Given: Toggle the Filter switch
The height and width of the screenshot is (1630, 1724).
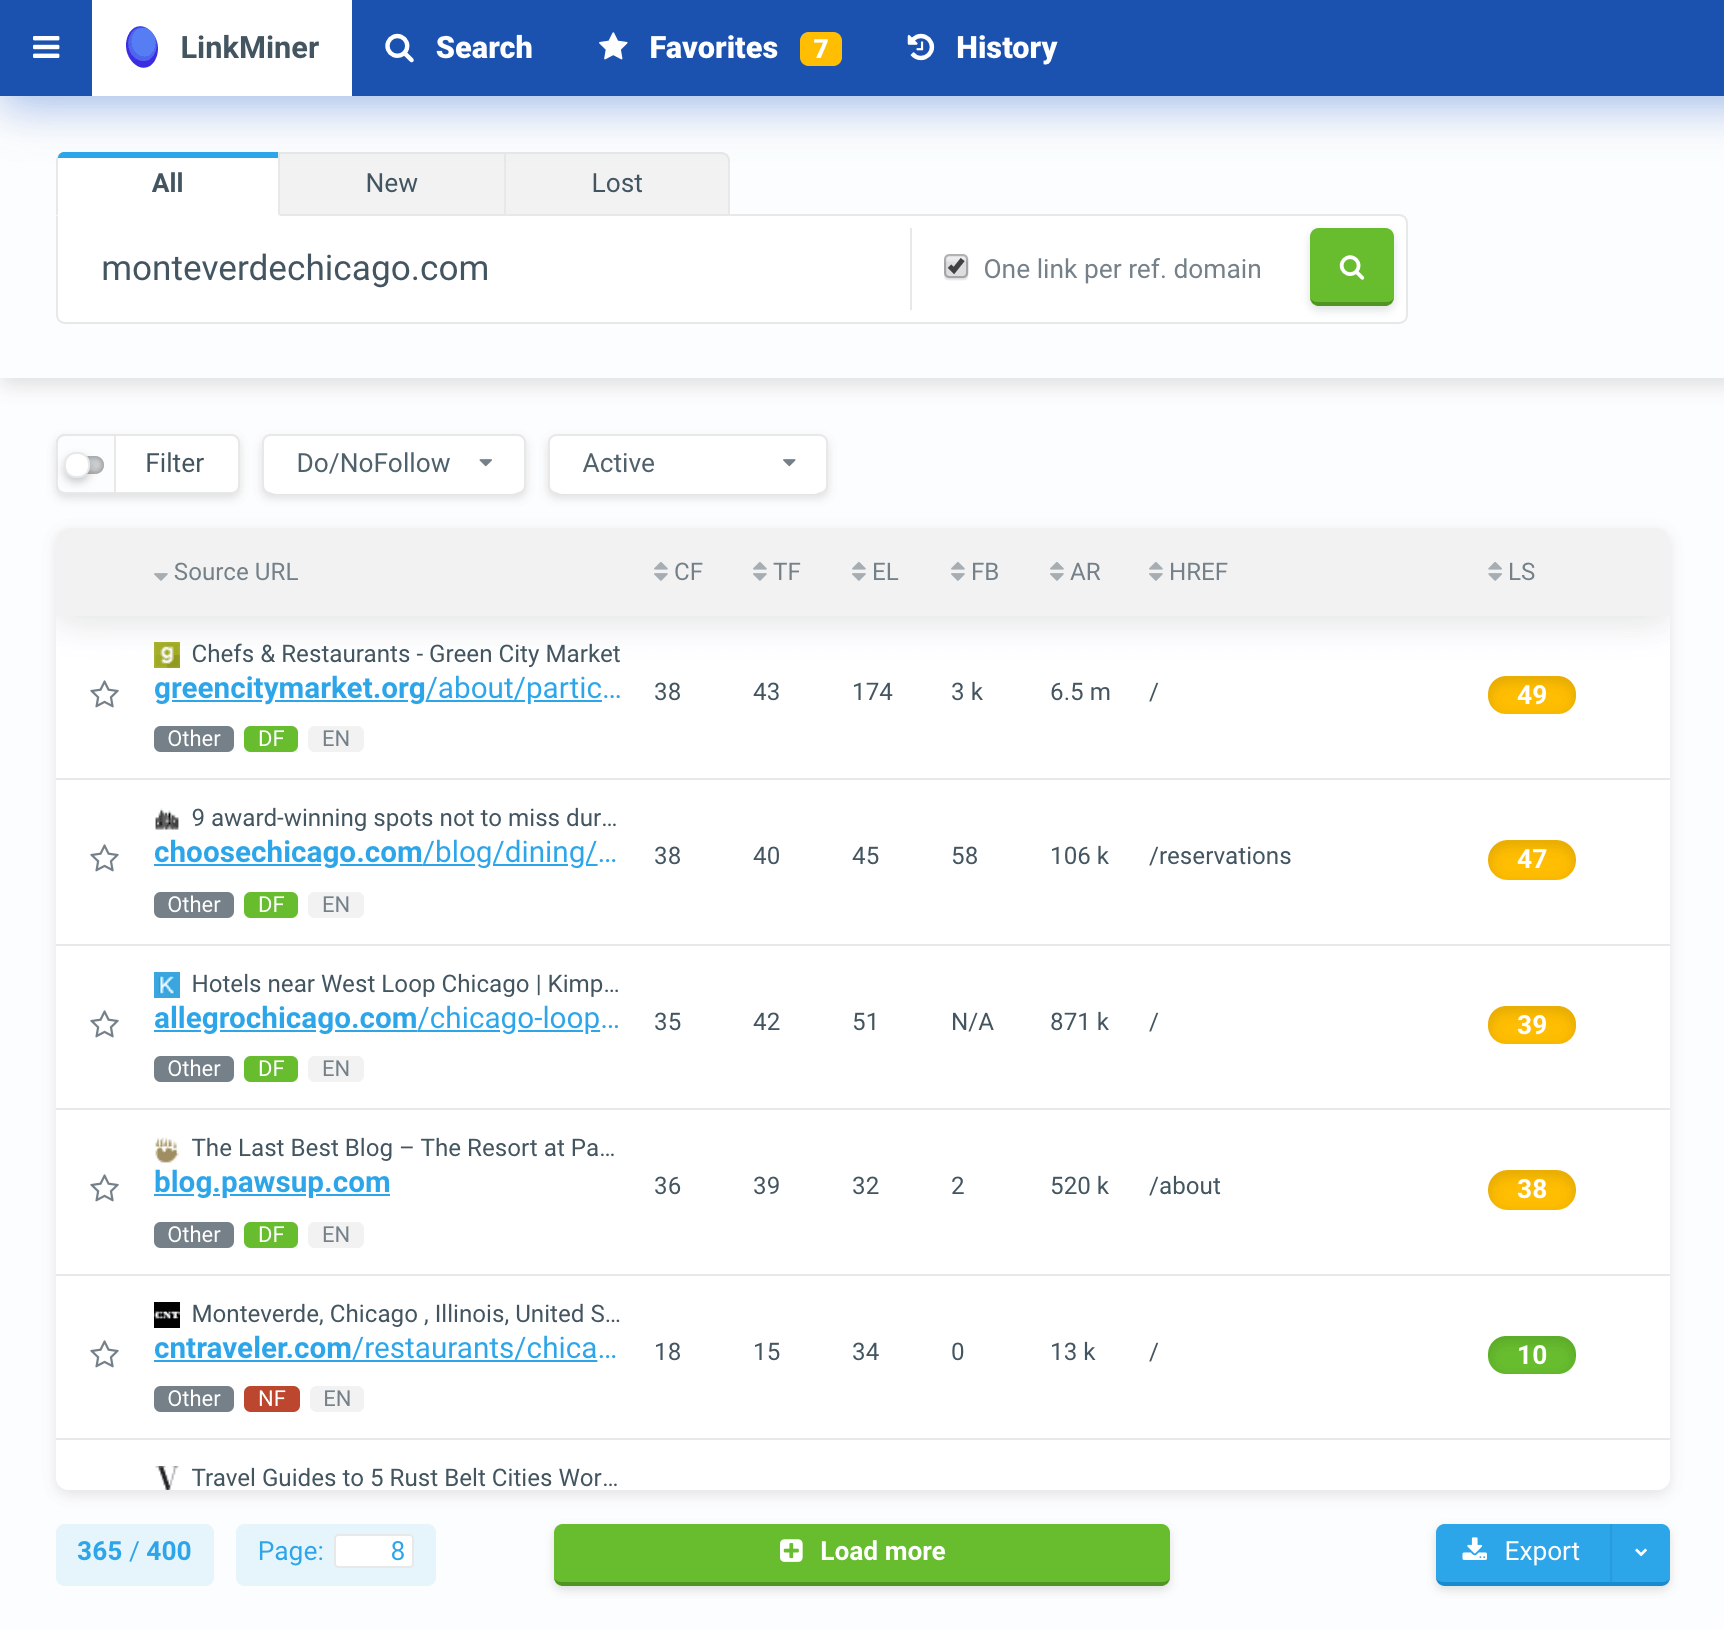Looking at the screenshot, I should [85, 464].
